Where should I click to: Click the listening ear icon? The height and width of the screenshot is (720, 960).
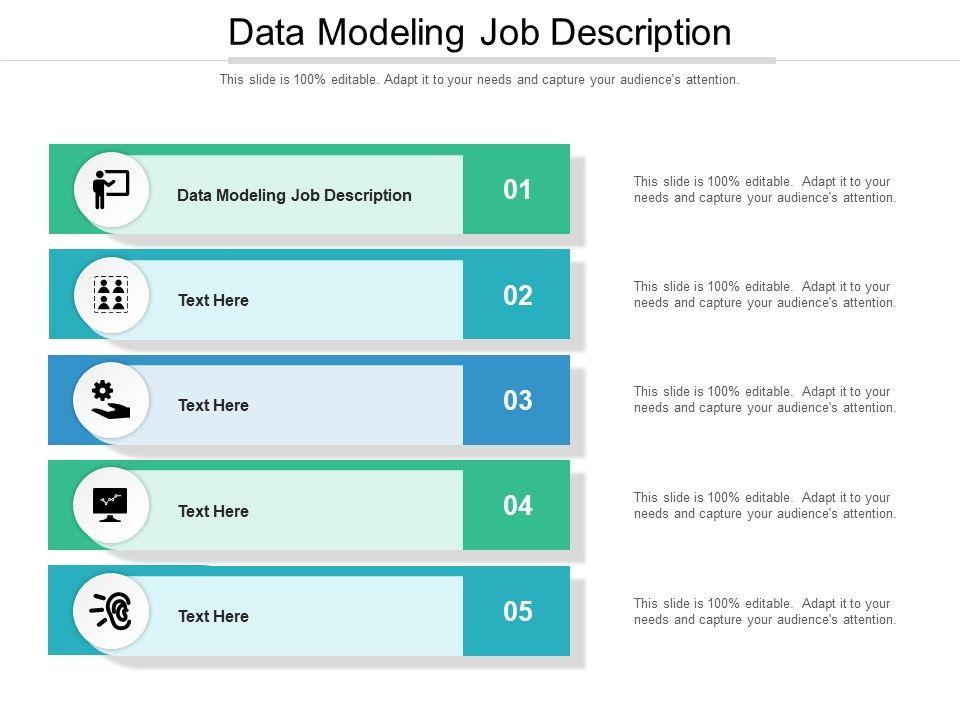click(x=111, y=610)
